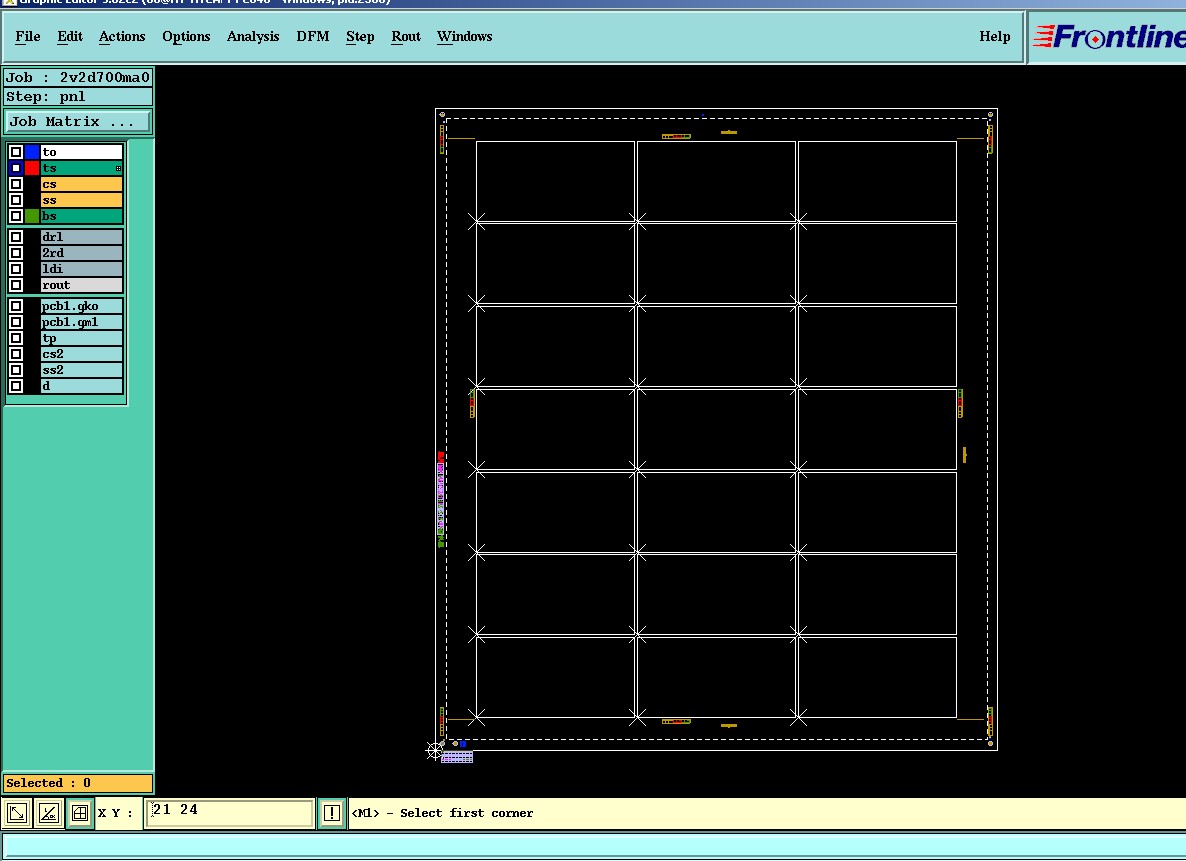
Task: Click the small marker icon on ts row
Action: click(118, 169)
